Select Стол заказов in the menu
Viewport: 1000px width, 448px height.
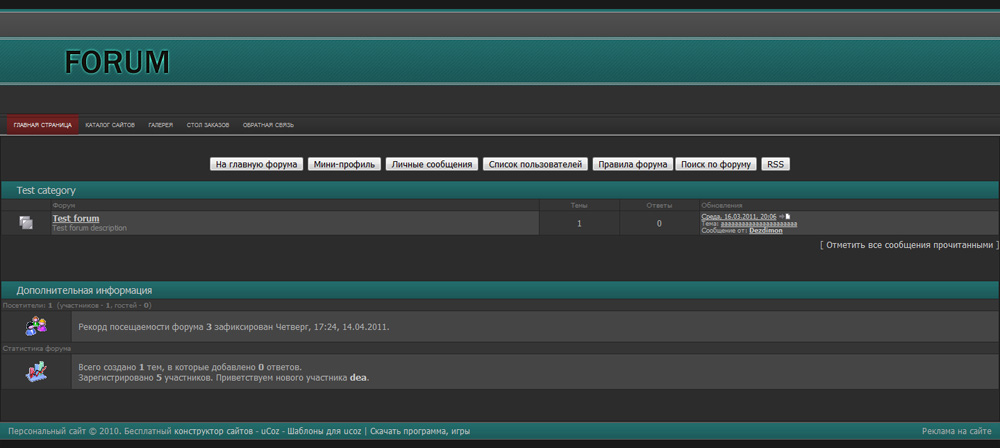pyautogui.click(x=208, y=125)
